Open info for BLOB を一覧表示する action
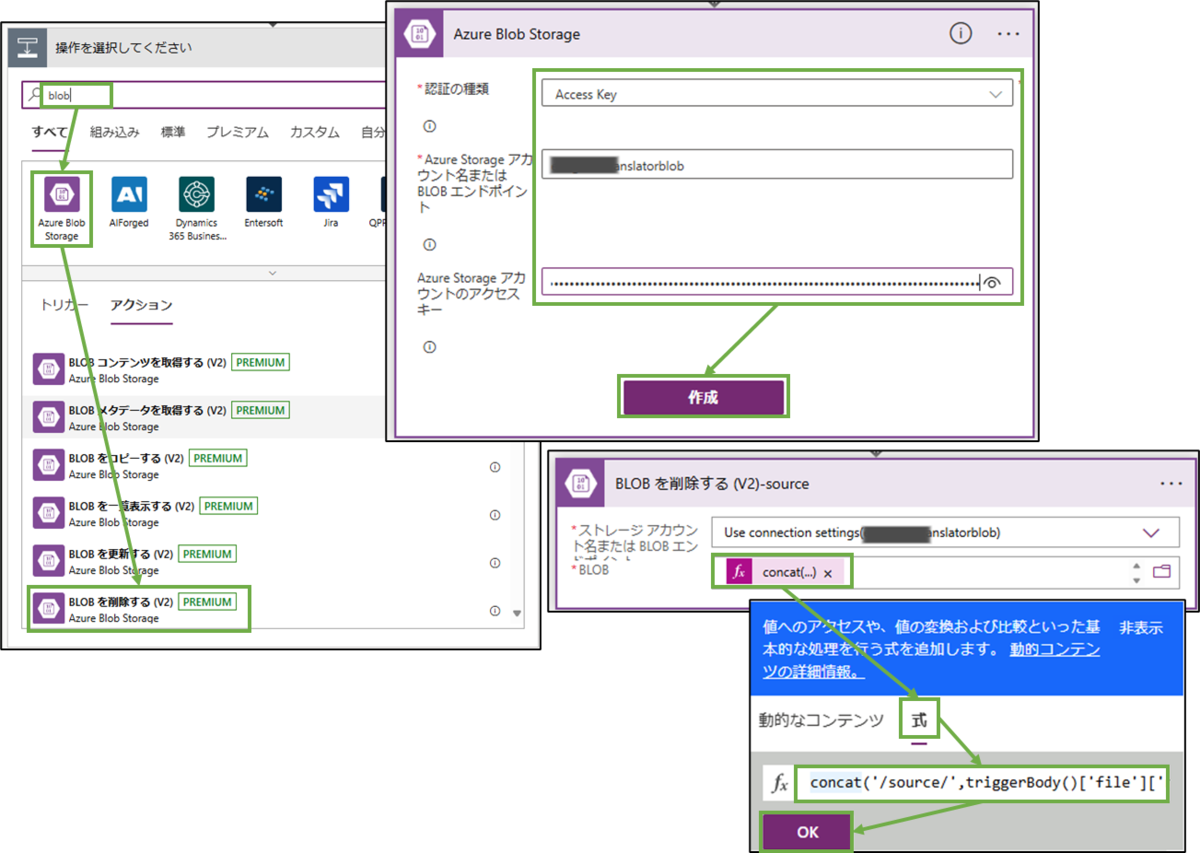This screenshot has width=1200, height=853. 495,515
